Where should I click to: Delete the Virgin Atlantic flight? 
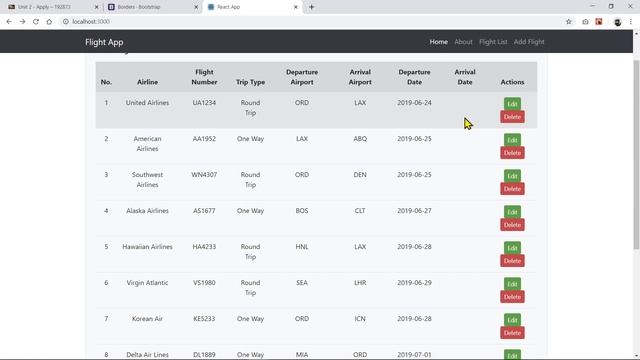[512, 297]
